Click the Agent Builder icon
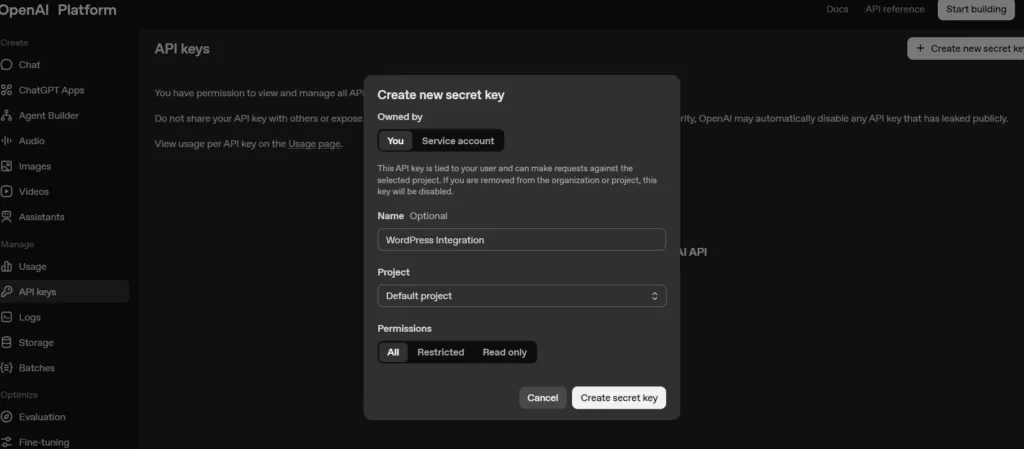The height and width of the screenshot is (449, 1024). [7, 116]
